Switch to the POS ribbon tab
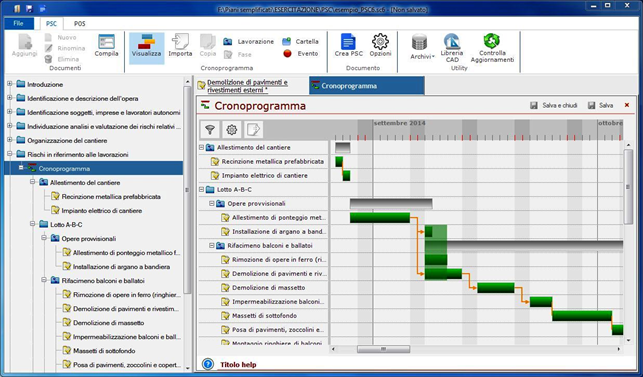Image resolution: width=643 pixels, height=377 pixels. [80, 24]
